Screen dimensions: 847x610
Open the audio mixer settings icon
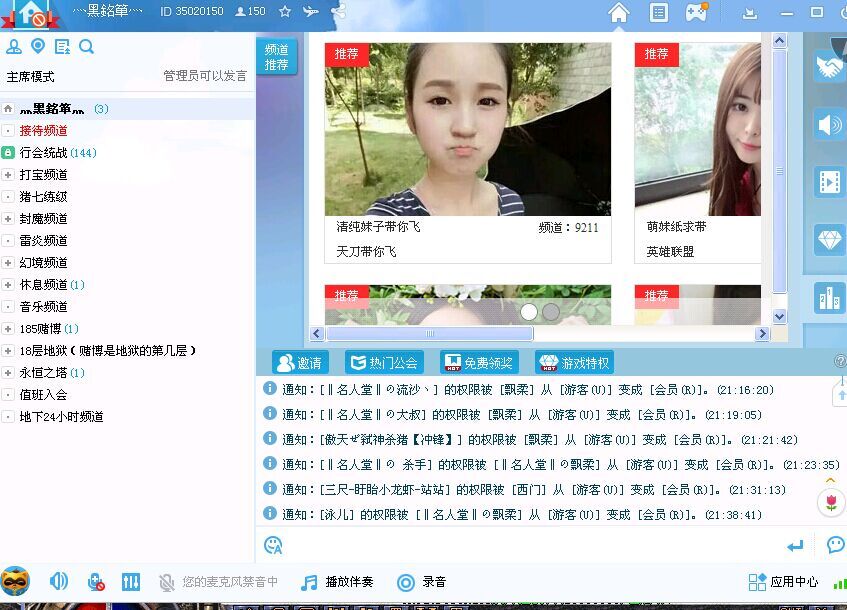[x=131, y=582]
